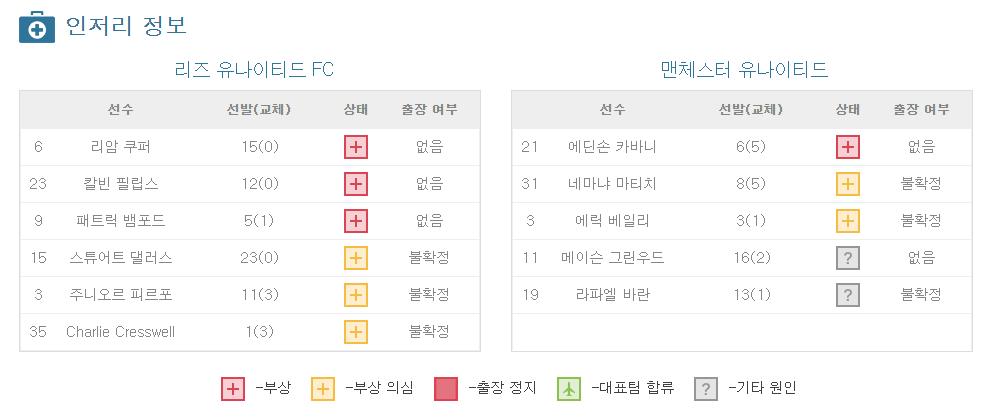The image size is (981, 419).
Task: Click the 리즈 유나이티드 FC team heading
Action: coord(254,69)
